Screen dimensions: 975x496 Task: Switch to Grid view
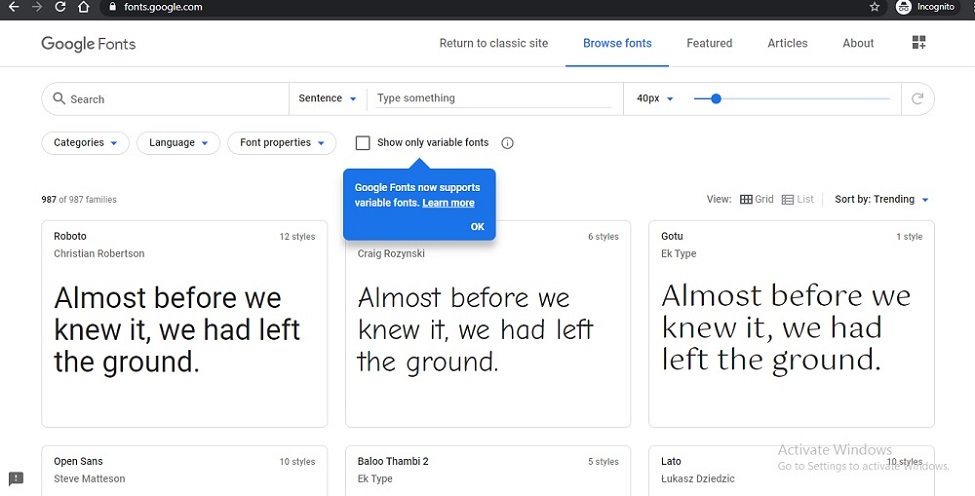(x=756, y=199)
